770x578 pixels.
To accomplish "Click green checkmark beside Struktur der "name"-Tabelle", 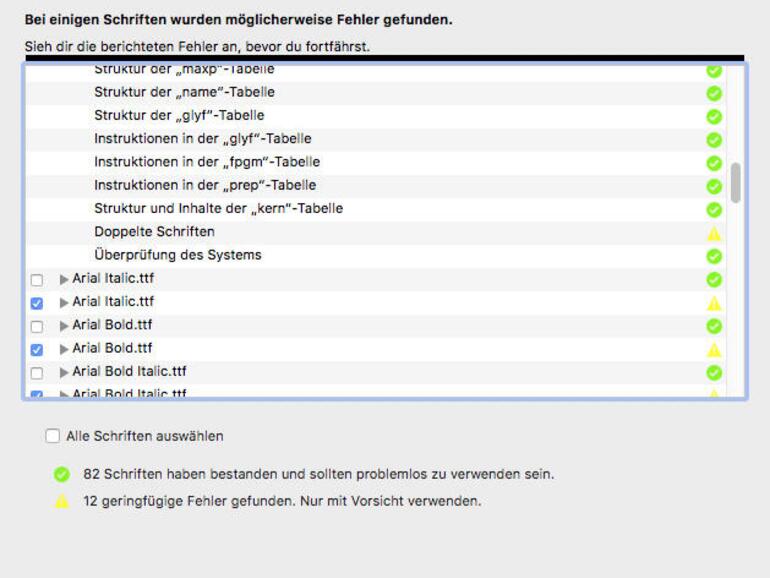I will [714, 93].
